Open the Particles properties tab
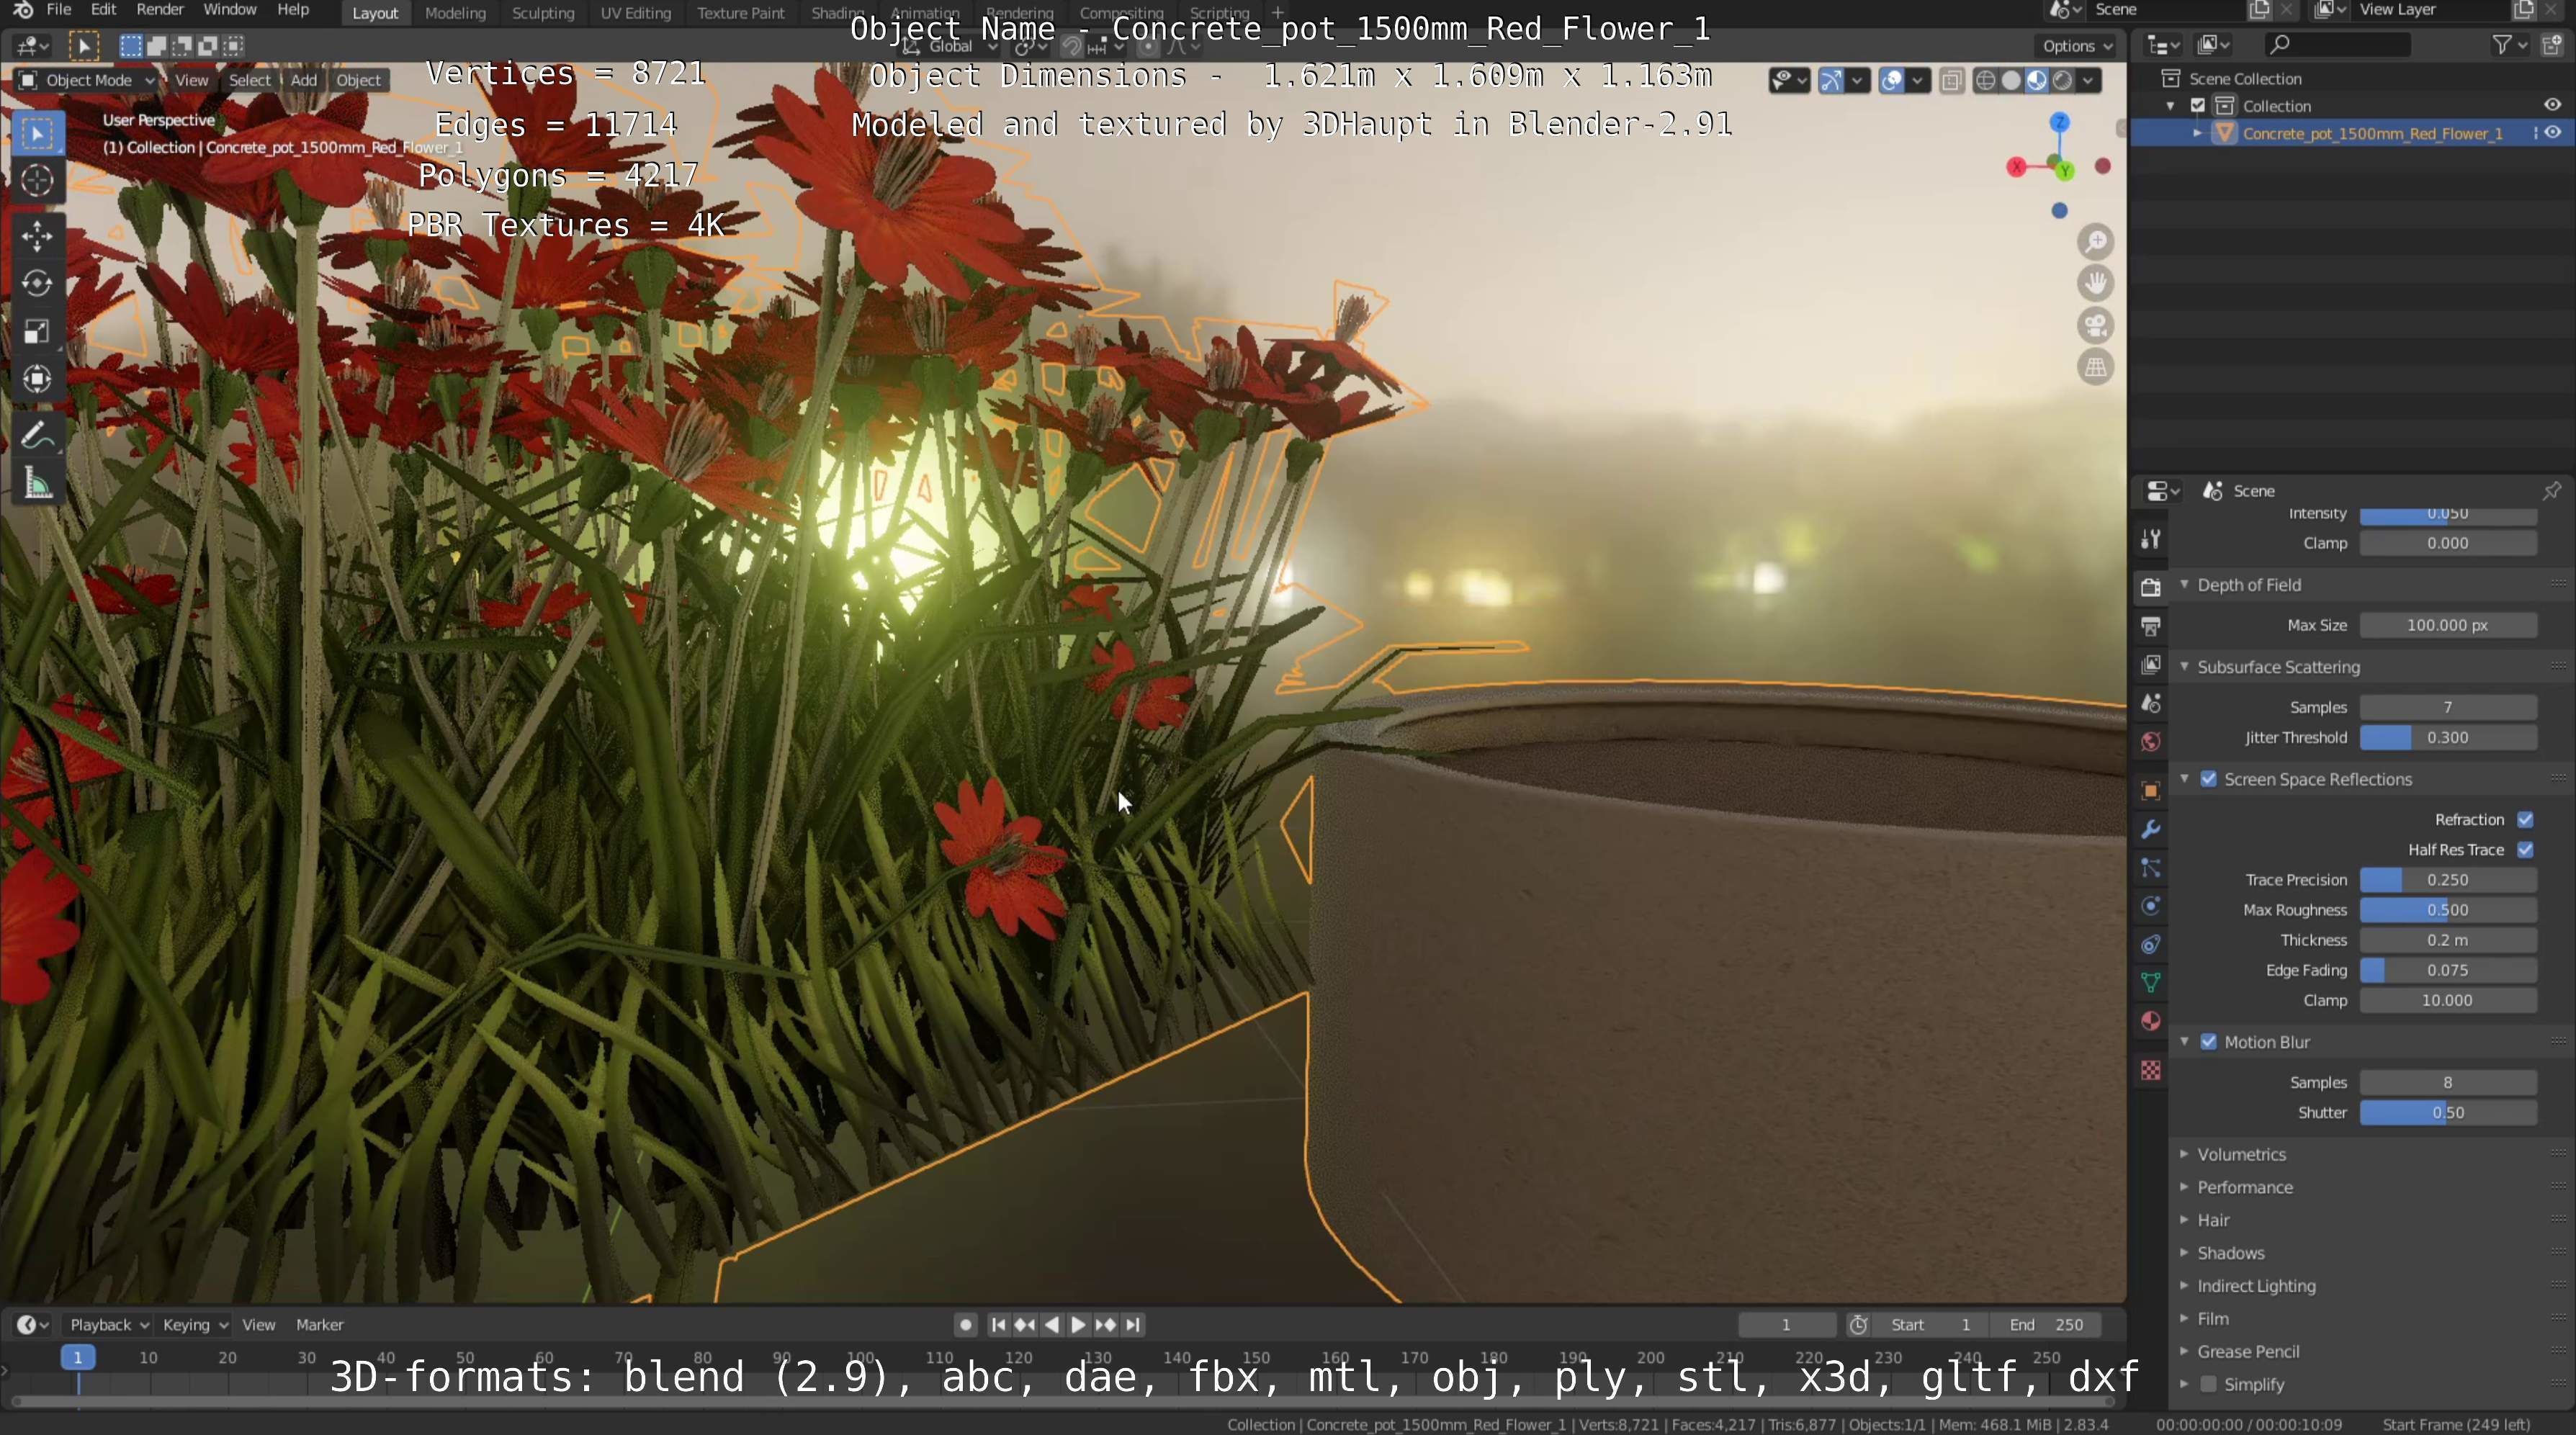Image resolution: width=2576 pixels, height=1435 pixels. pos(2151,868)
